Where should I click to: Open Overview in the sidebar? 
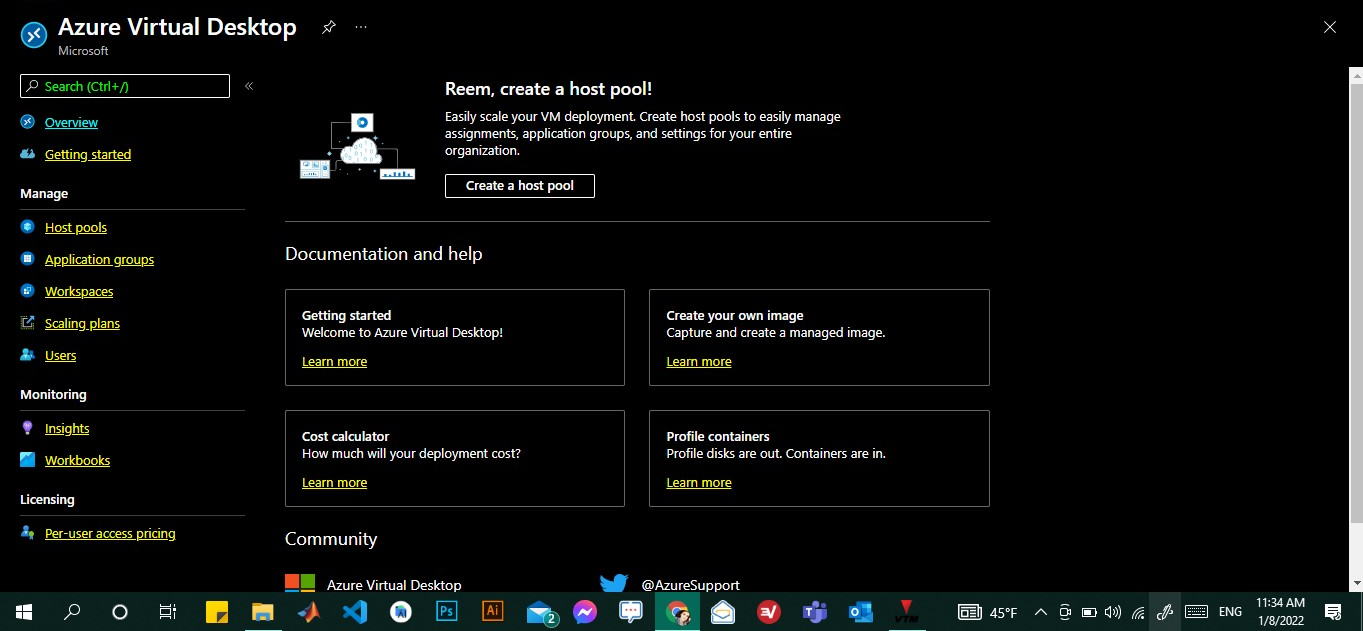coord(71,122)
